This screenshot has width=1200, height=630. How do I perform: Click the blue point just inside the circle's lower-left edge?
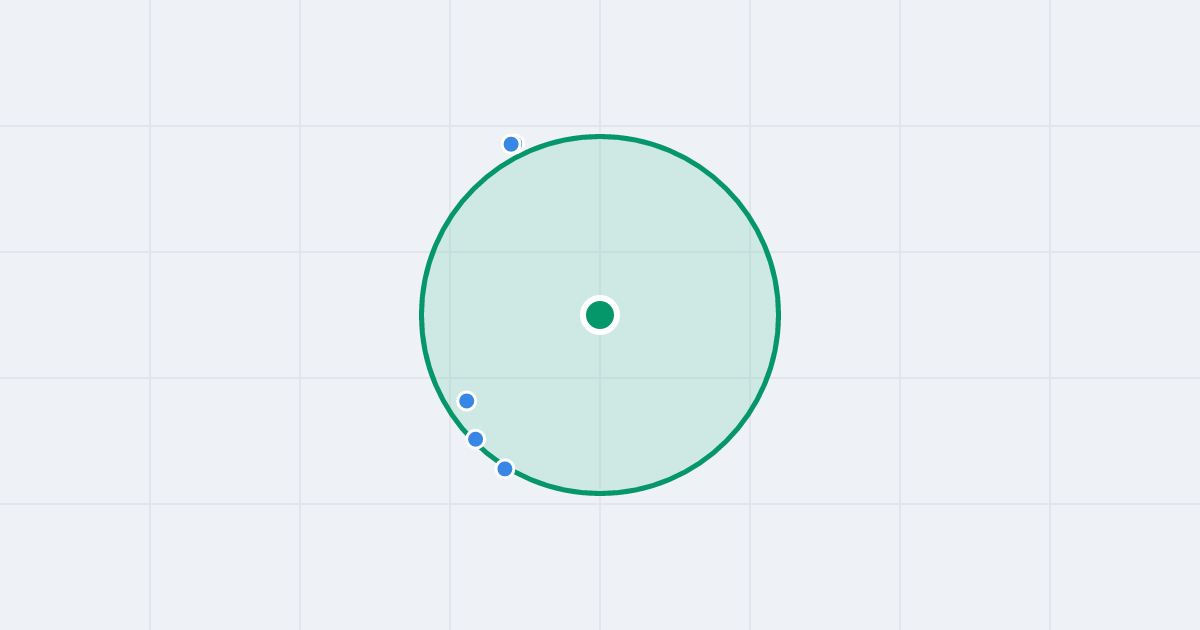(x=467, y=401)
